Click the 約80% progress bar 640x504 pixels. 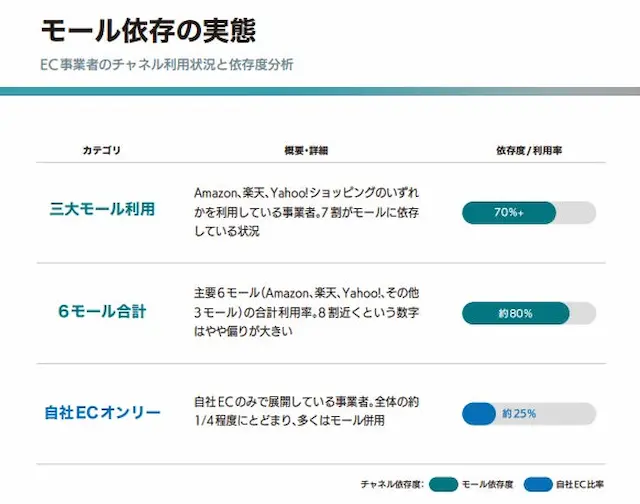click(x=528, y=313)
